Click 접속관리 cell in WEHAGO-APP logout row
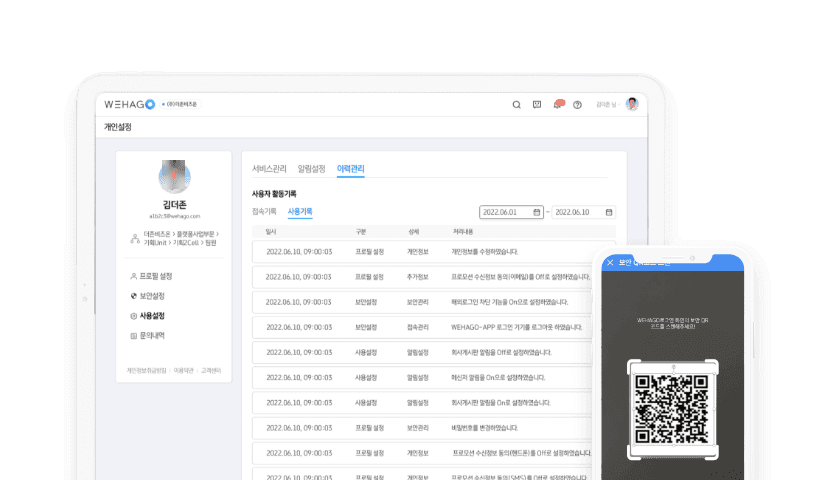The image size is (830, 480). click(418, 327)
